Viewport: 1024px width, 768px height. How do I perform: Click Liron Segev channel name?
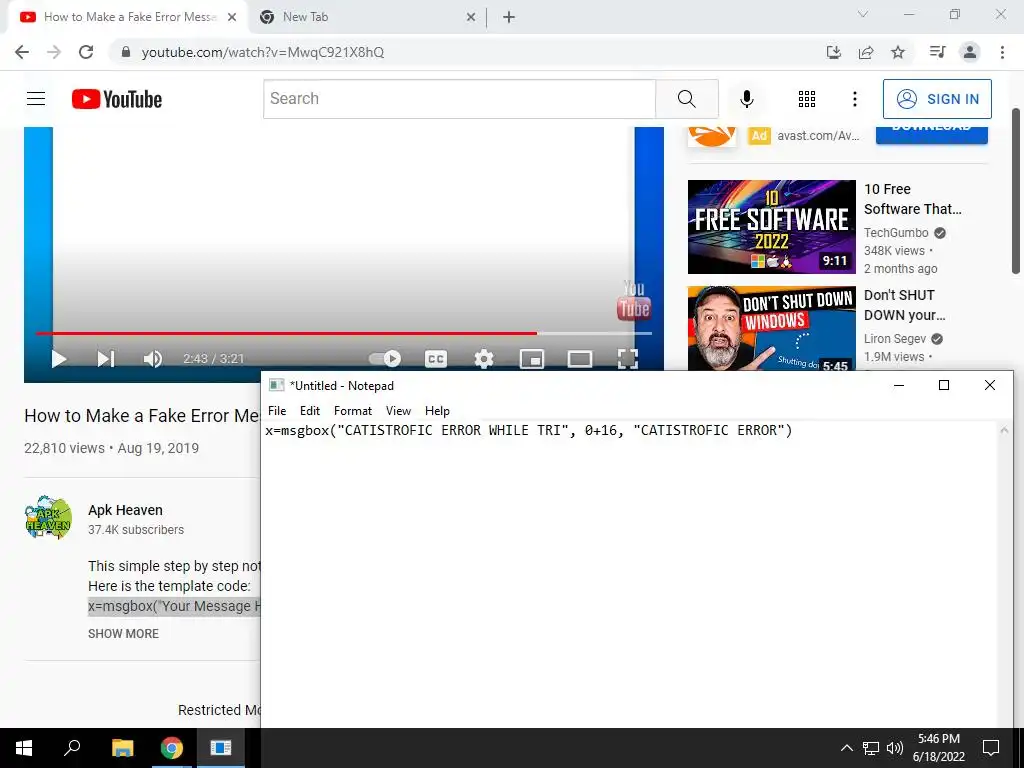(895, 338)
